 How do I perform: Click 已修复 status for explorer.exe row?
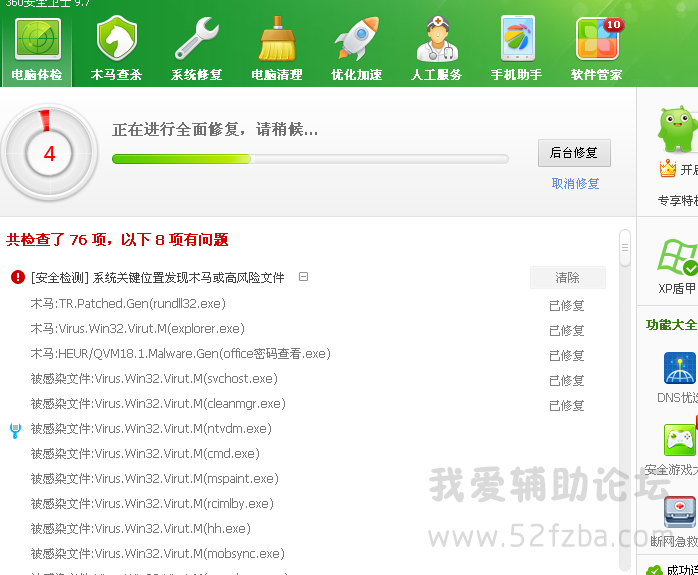(566, 331)
